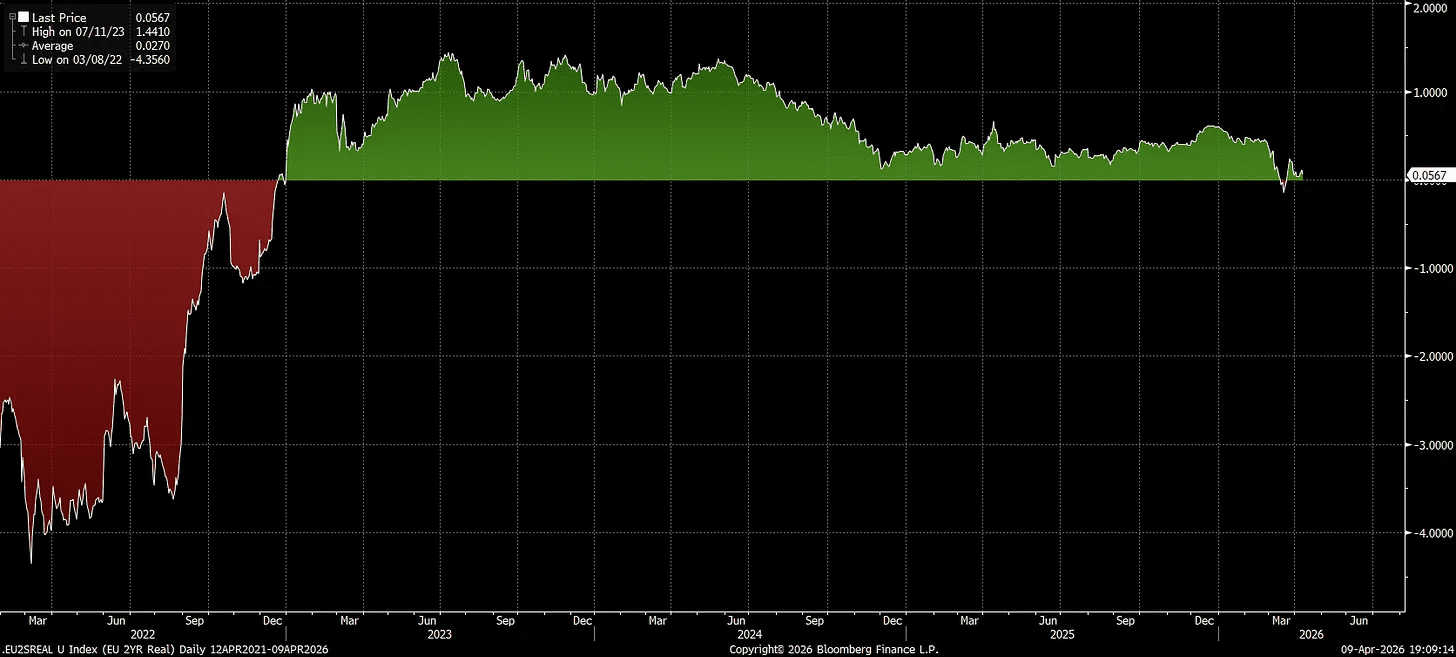This screenshot has height=657, width=1456.
Task: Click the Low marker icon in legend
Action: (22, 60)
